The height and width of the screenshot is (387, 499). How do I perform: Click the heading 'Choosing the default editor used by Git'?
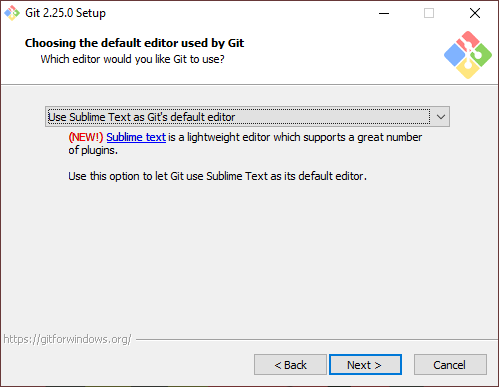pyautogui.click(x=134, y=43)
